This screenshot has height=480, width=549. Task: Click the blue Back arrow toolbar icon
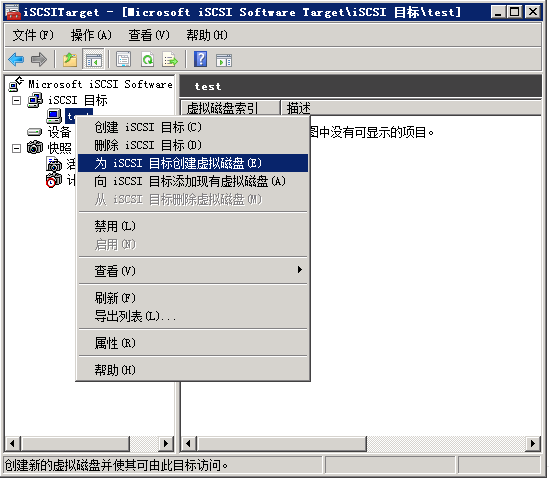coord(16,60)
